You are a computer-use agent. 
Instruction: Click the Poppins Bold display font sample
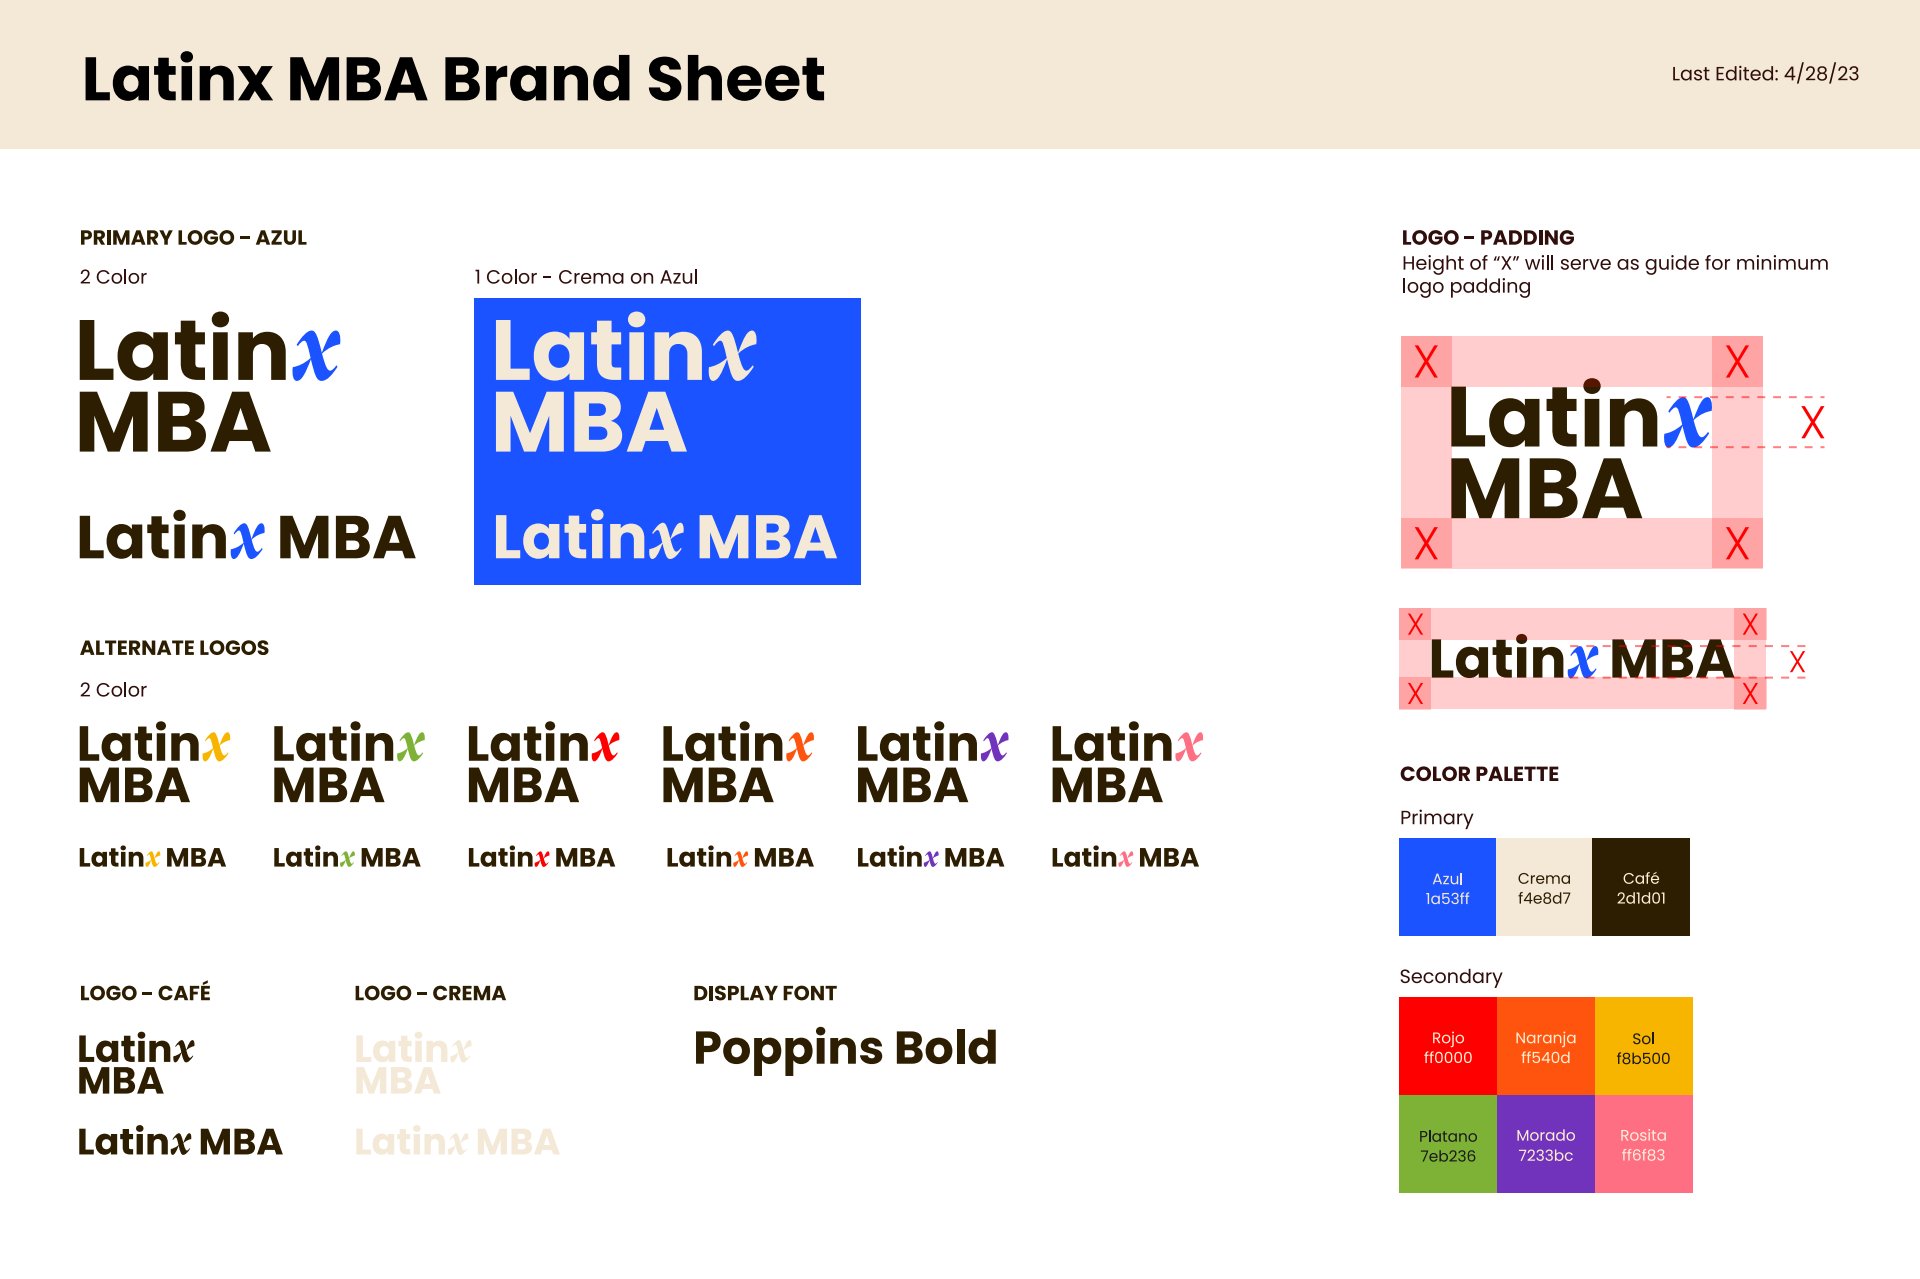[x=845, y=1048]
